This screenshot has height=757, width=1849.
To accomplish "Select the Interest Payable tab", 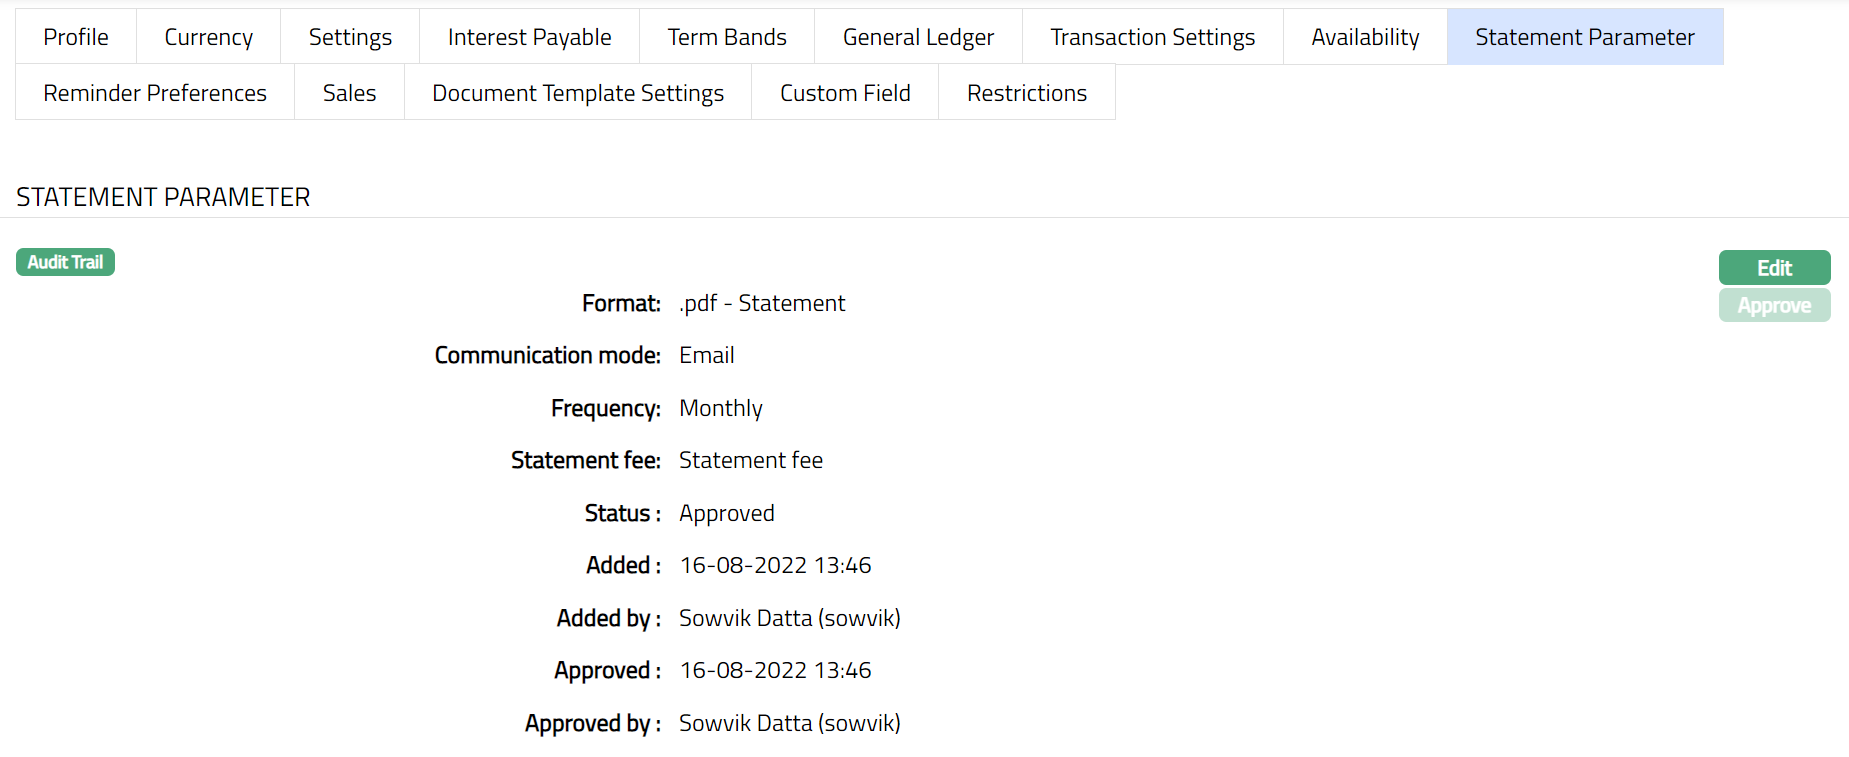I will (529, 37).
